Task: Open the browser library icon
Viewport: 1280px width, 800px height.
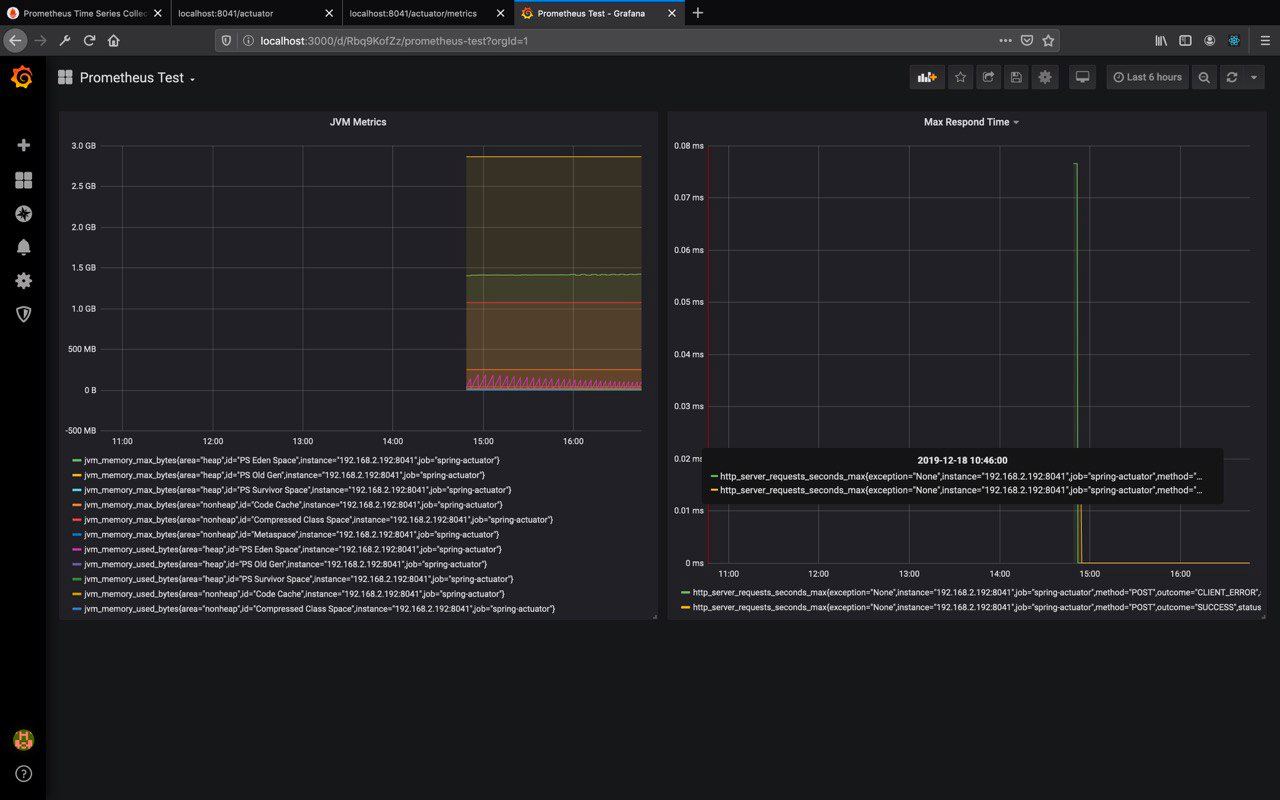Action: click(x=1161, y=40)
